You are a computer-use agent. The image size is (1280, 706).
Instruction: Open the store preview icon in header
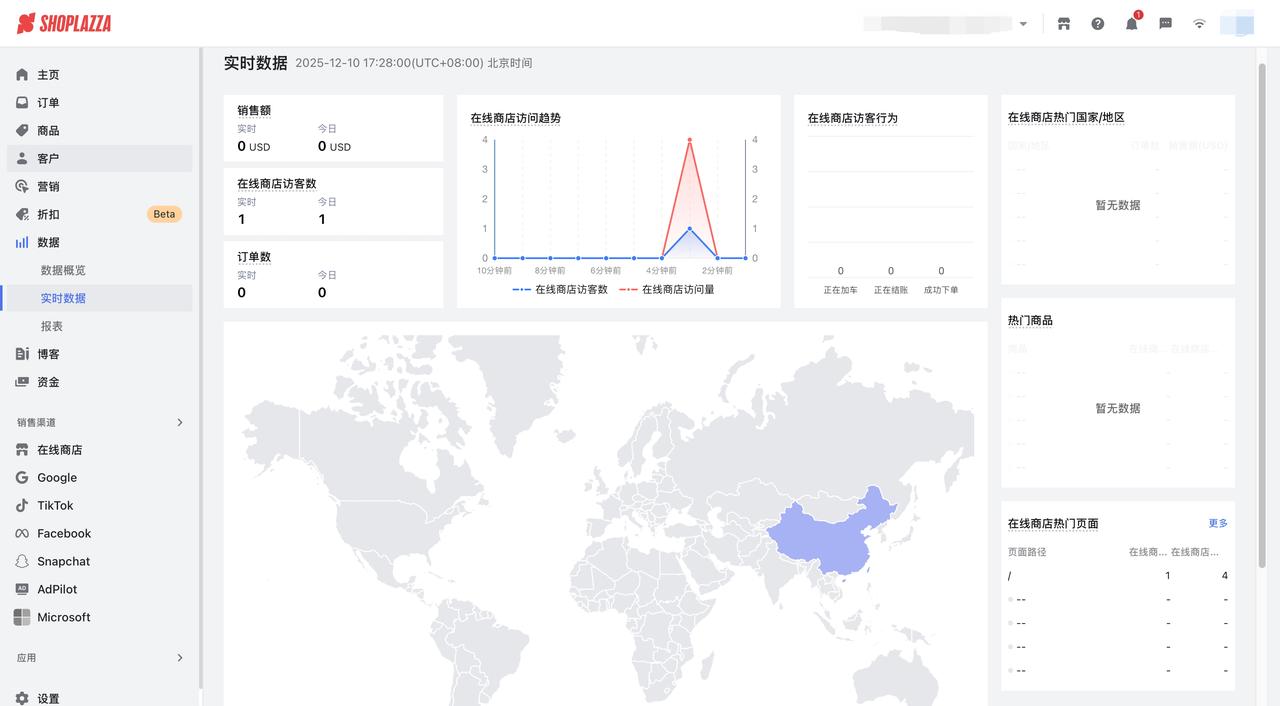[1064, 24]
